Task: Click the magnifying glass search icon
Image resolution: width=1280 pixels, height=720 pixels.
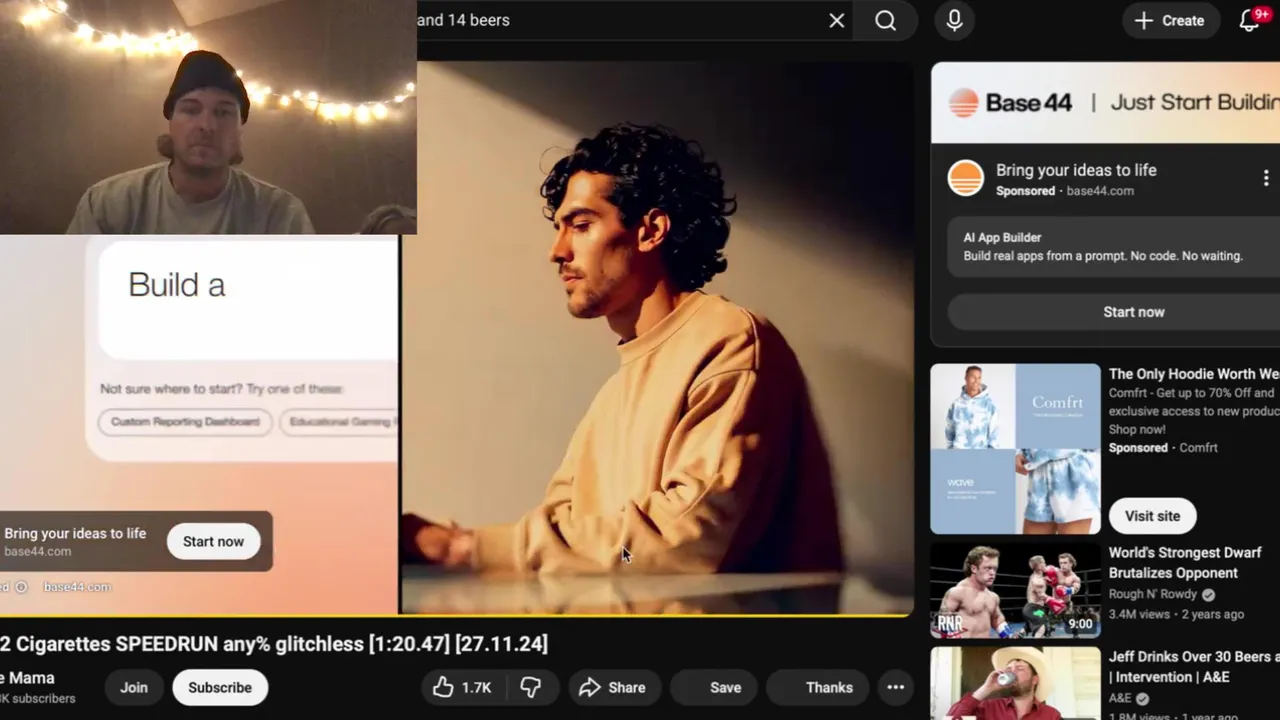Action: (885, 20)
